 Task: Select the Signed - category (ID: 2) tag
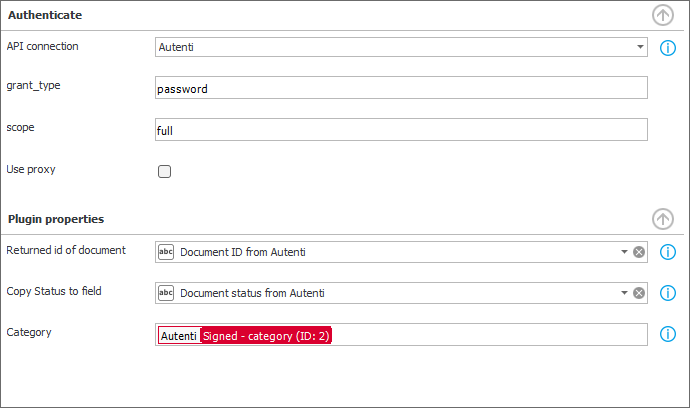[x=266, y=336]
